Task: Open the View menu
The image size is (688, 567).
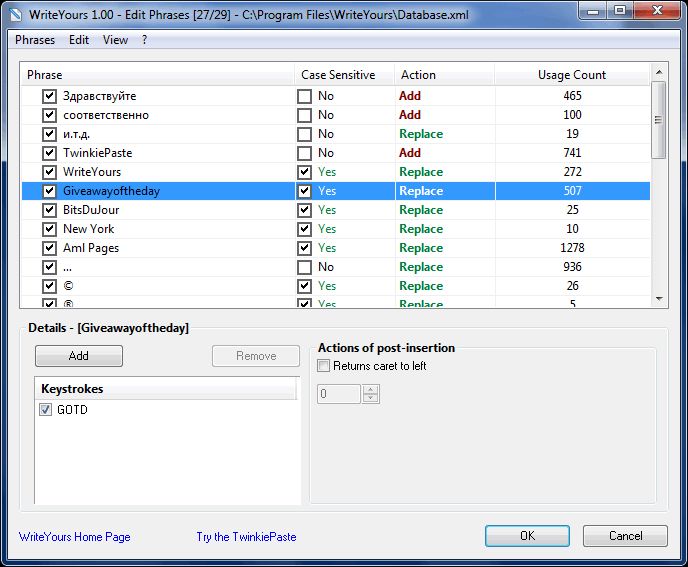Action: (115, 40)
